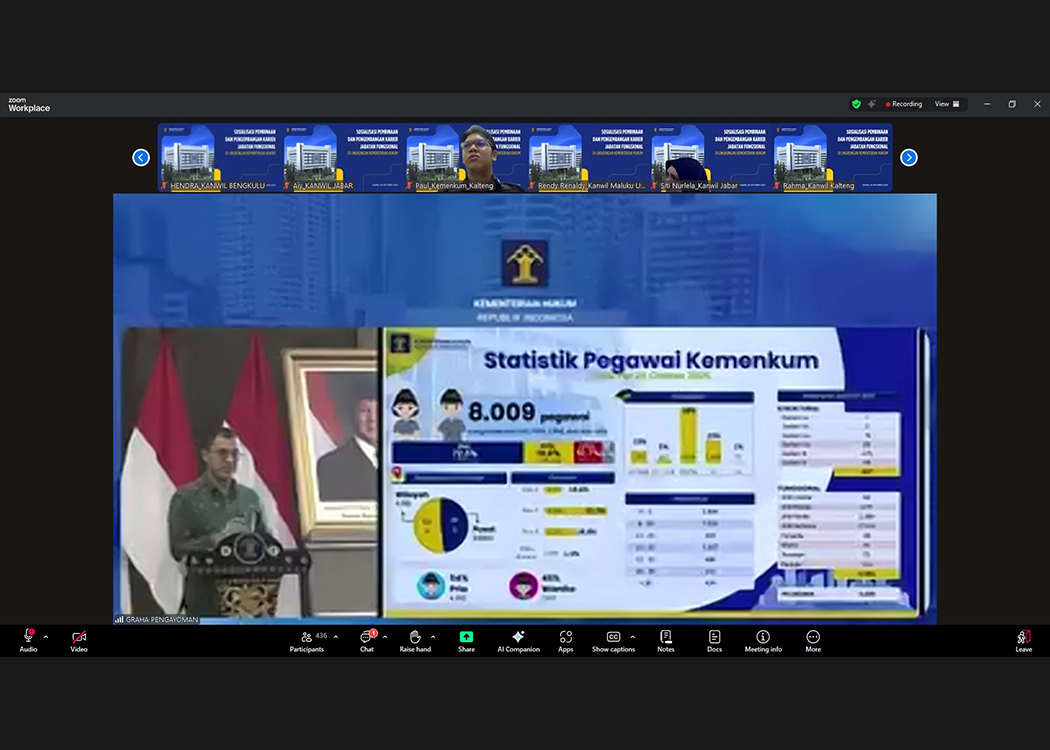This screenshot has width=1050, height=750.
Task: Open the Docs tool
Action: tap(714, 641)
